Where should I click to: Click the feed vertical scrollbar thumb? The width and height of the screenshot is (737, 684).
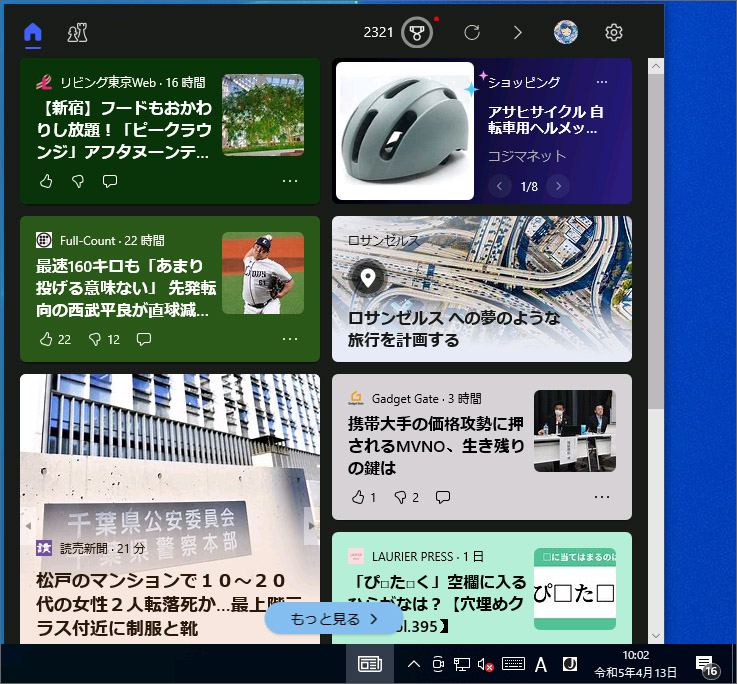click(x=656, y=241)
